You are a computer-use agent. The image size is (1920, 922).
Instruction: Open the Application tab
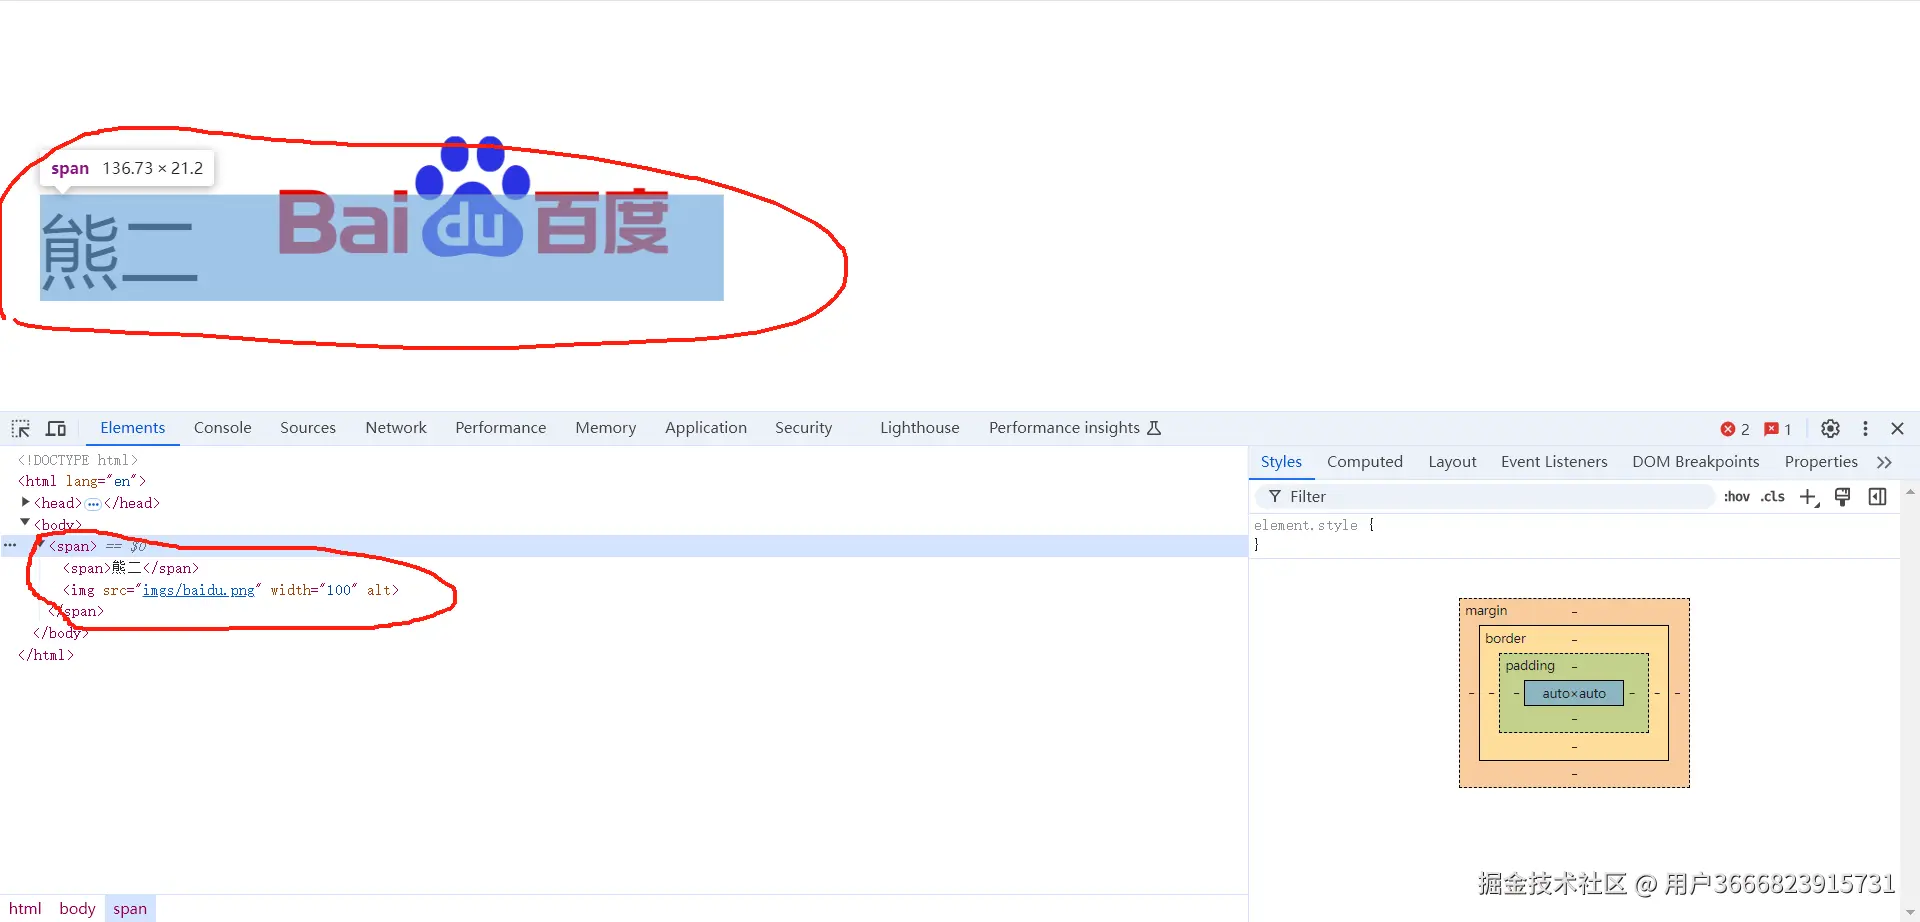706,428
